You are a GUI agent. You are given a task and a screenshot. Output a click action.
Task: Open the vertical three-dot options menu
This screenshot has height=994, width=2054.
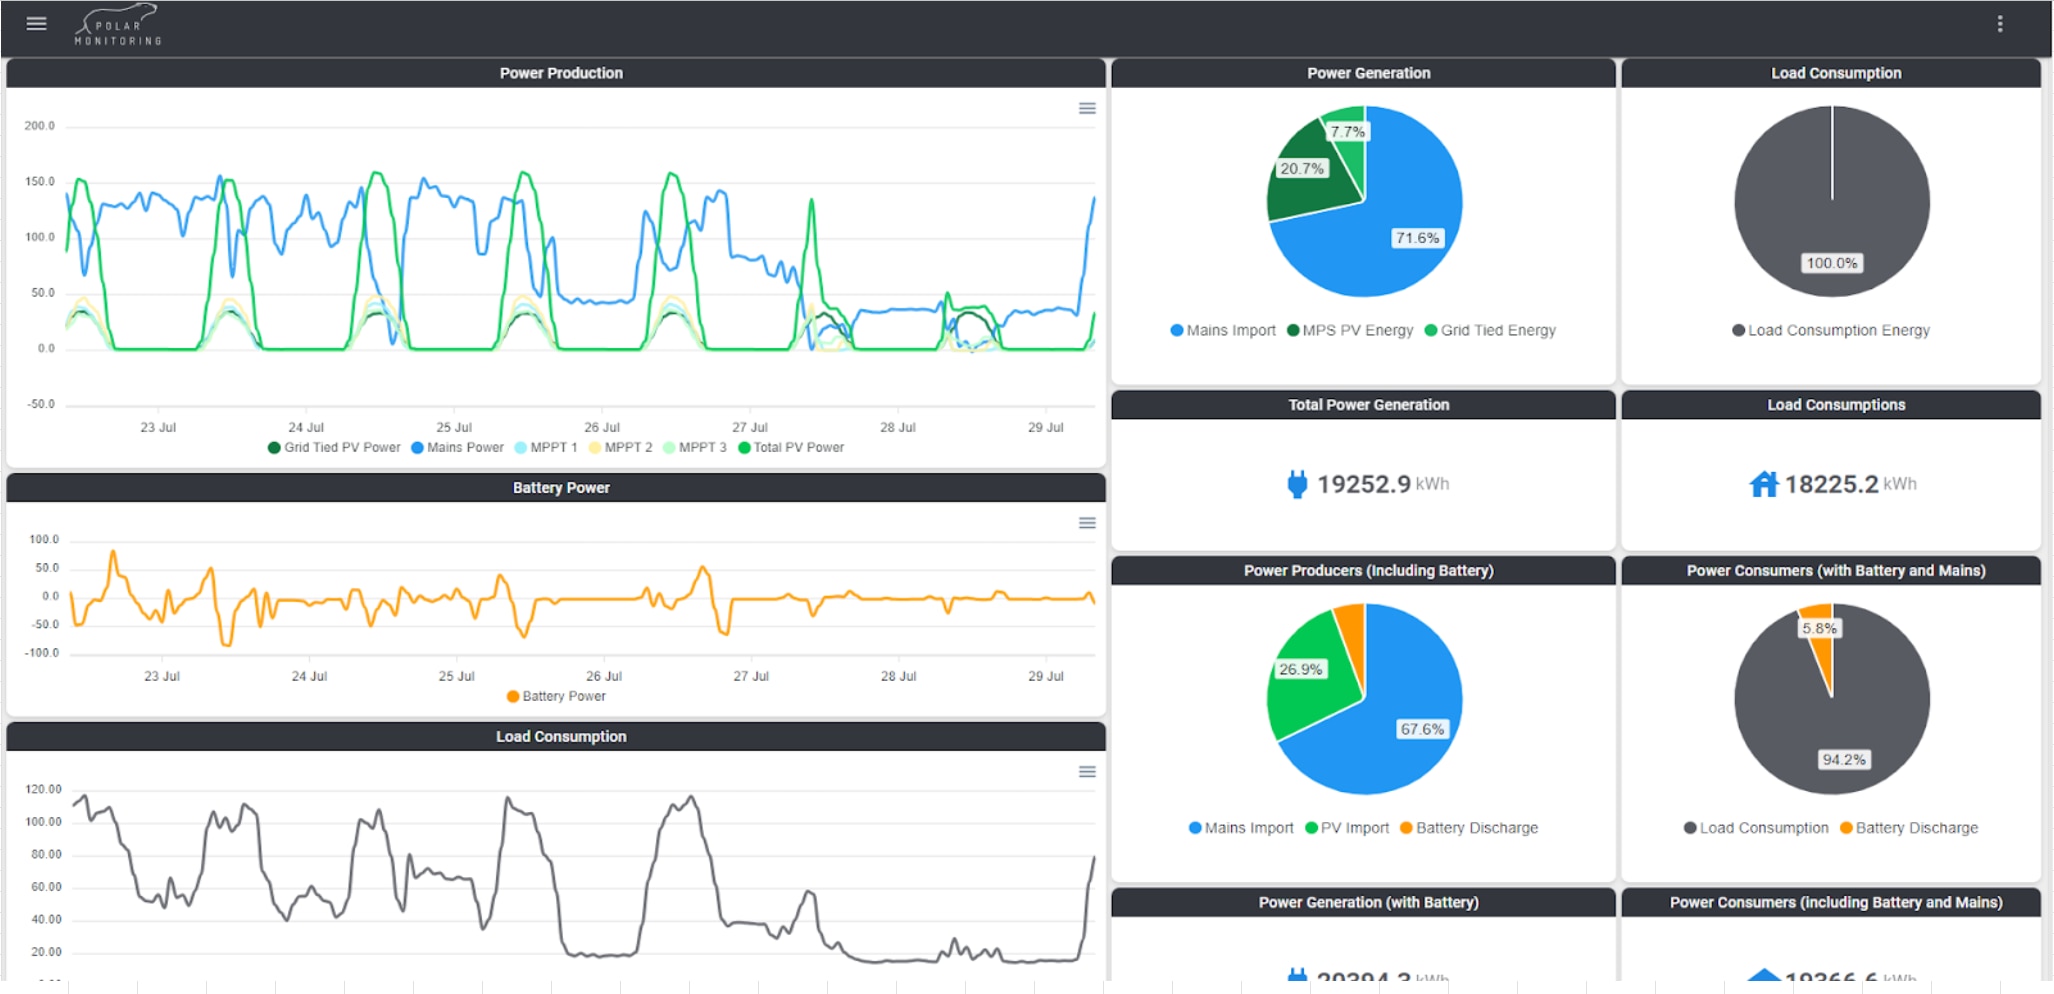[x=1999, y=24]
